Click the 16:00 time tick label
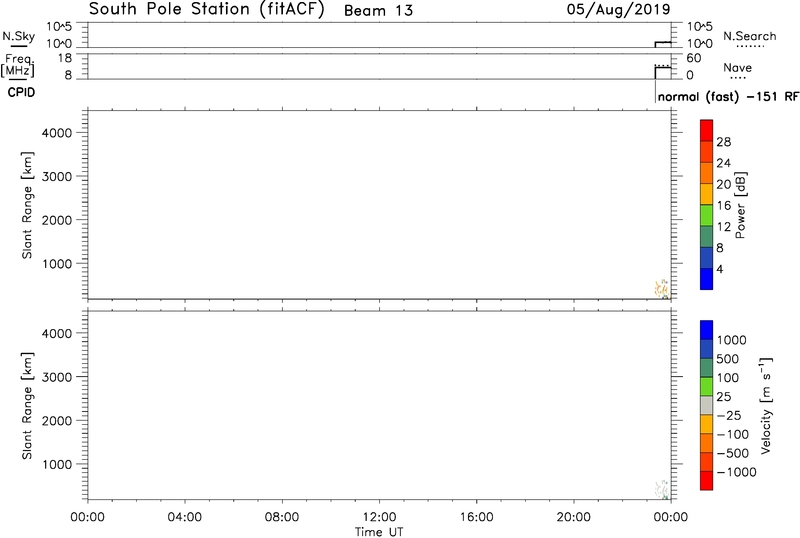Viewport: 800px width, 538px height. 476,517
